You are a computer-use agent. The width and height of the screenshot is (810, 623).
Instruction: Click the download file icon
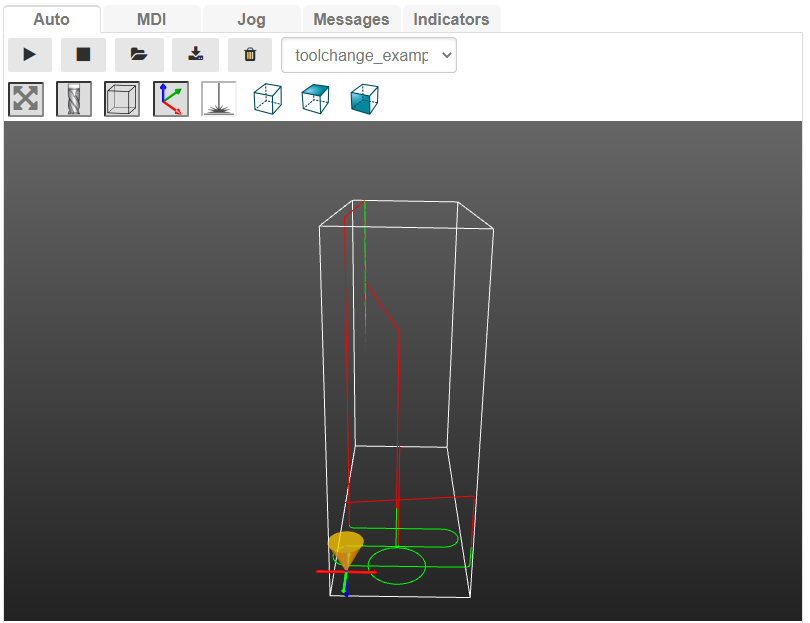coord(195,55)
